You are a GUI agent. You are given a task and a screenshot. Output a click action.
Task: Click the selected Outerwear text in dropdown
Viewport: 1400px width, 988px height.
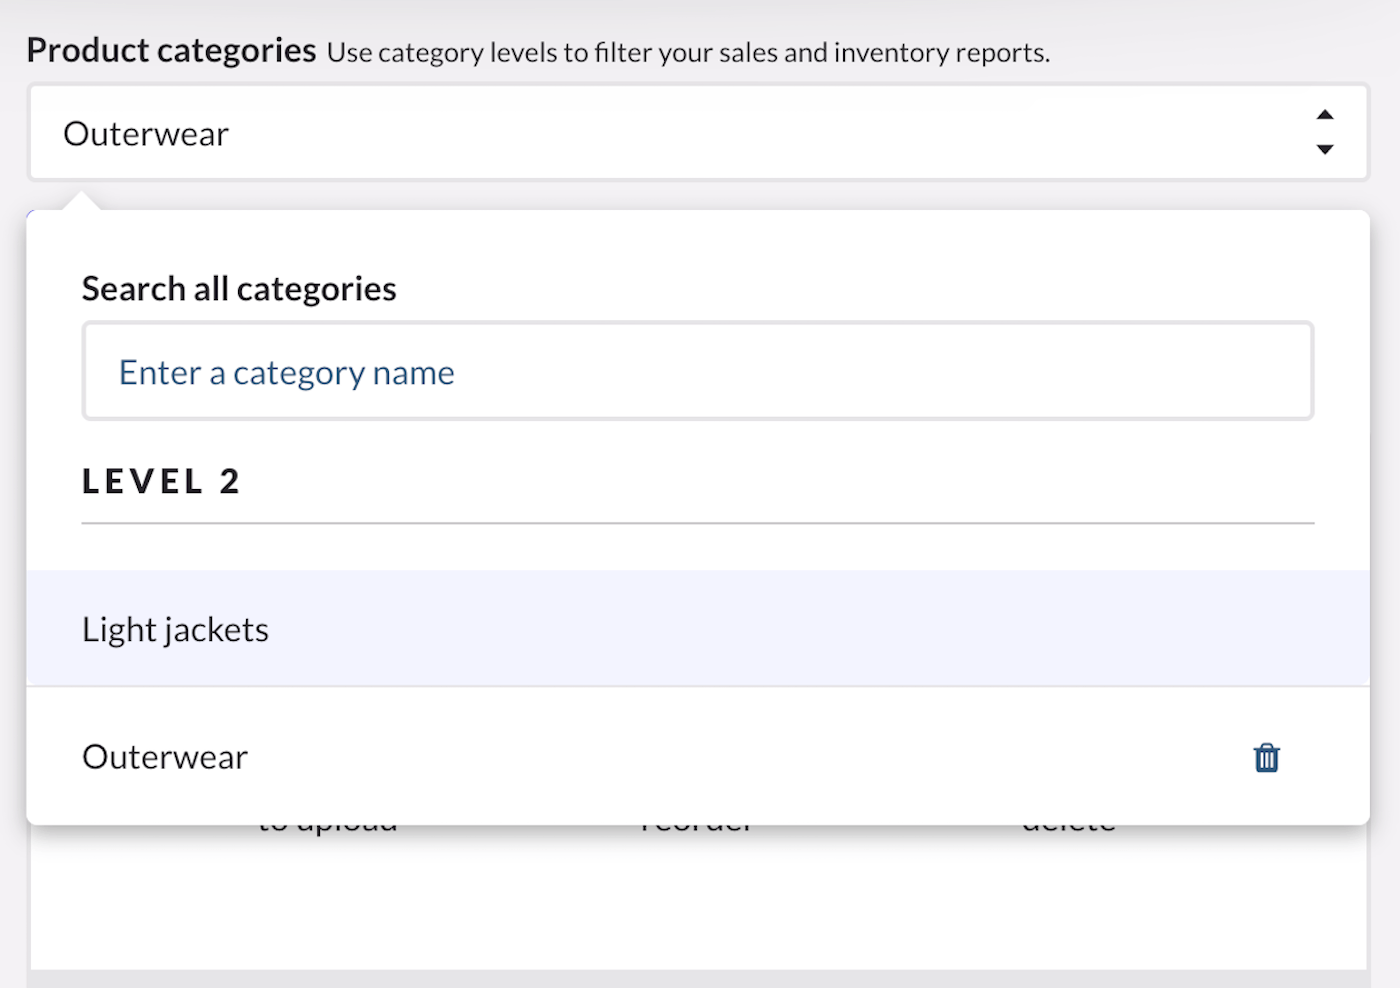tap(146, 134)
